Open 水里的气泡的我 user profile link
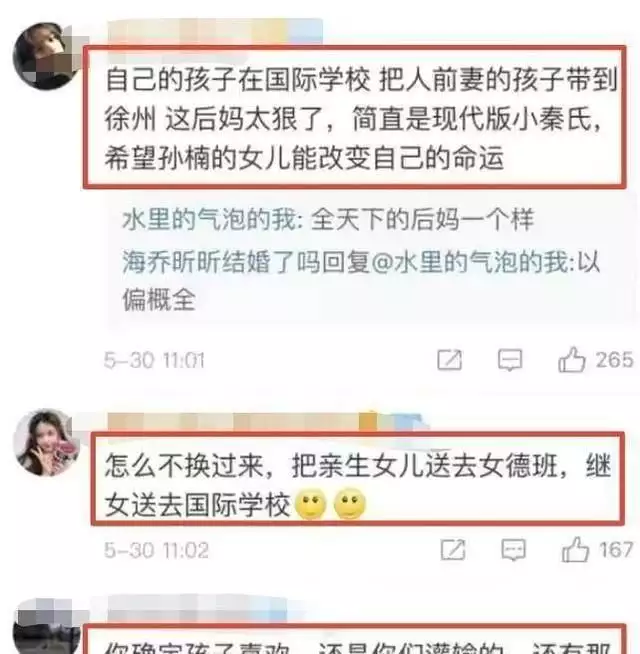This screenshot has height=654, width=640. point(209,220)
